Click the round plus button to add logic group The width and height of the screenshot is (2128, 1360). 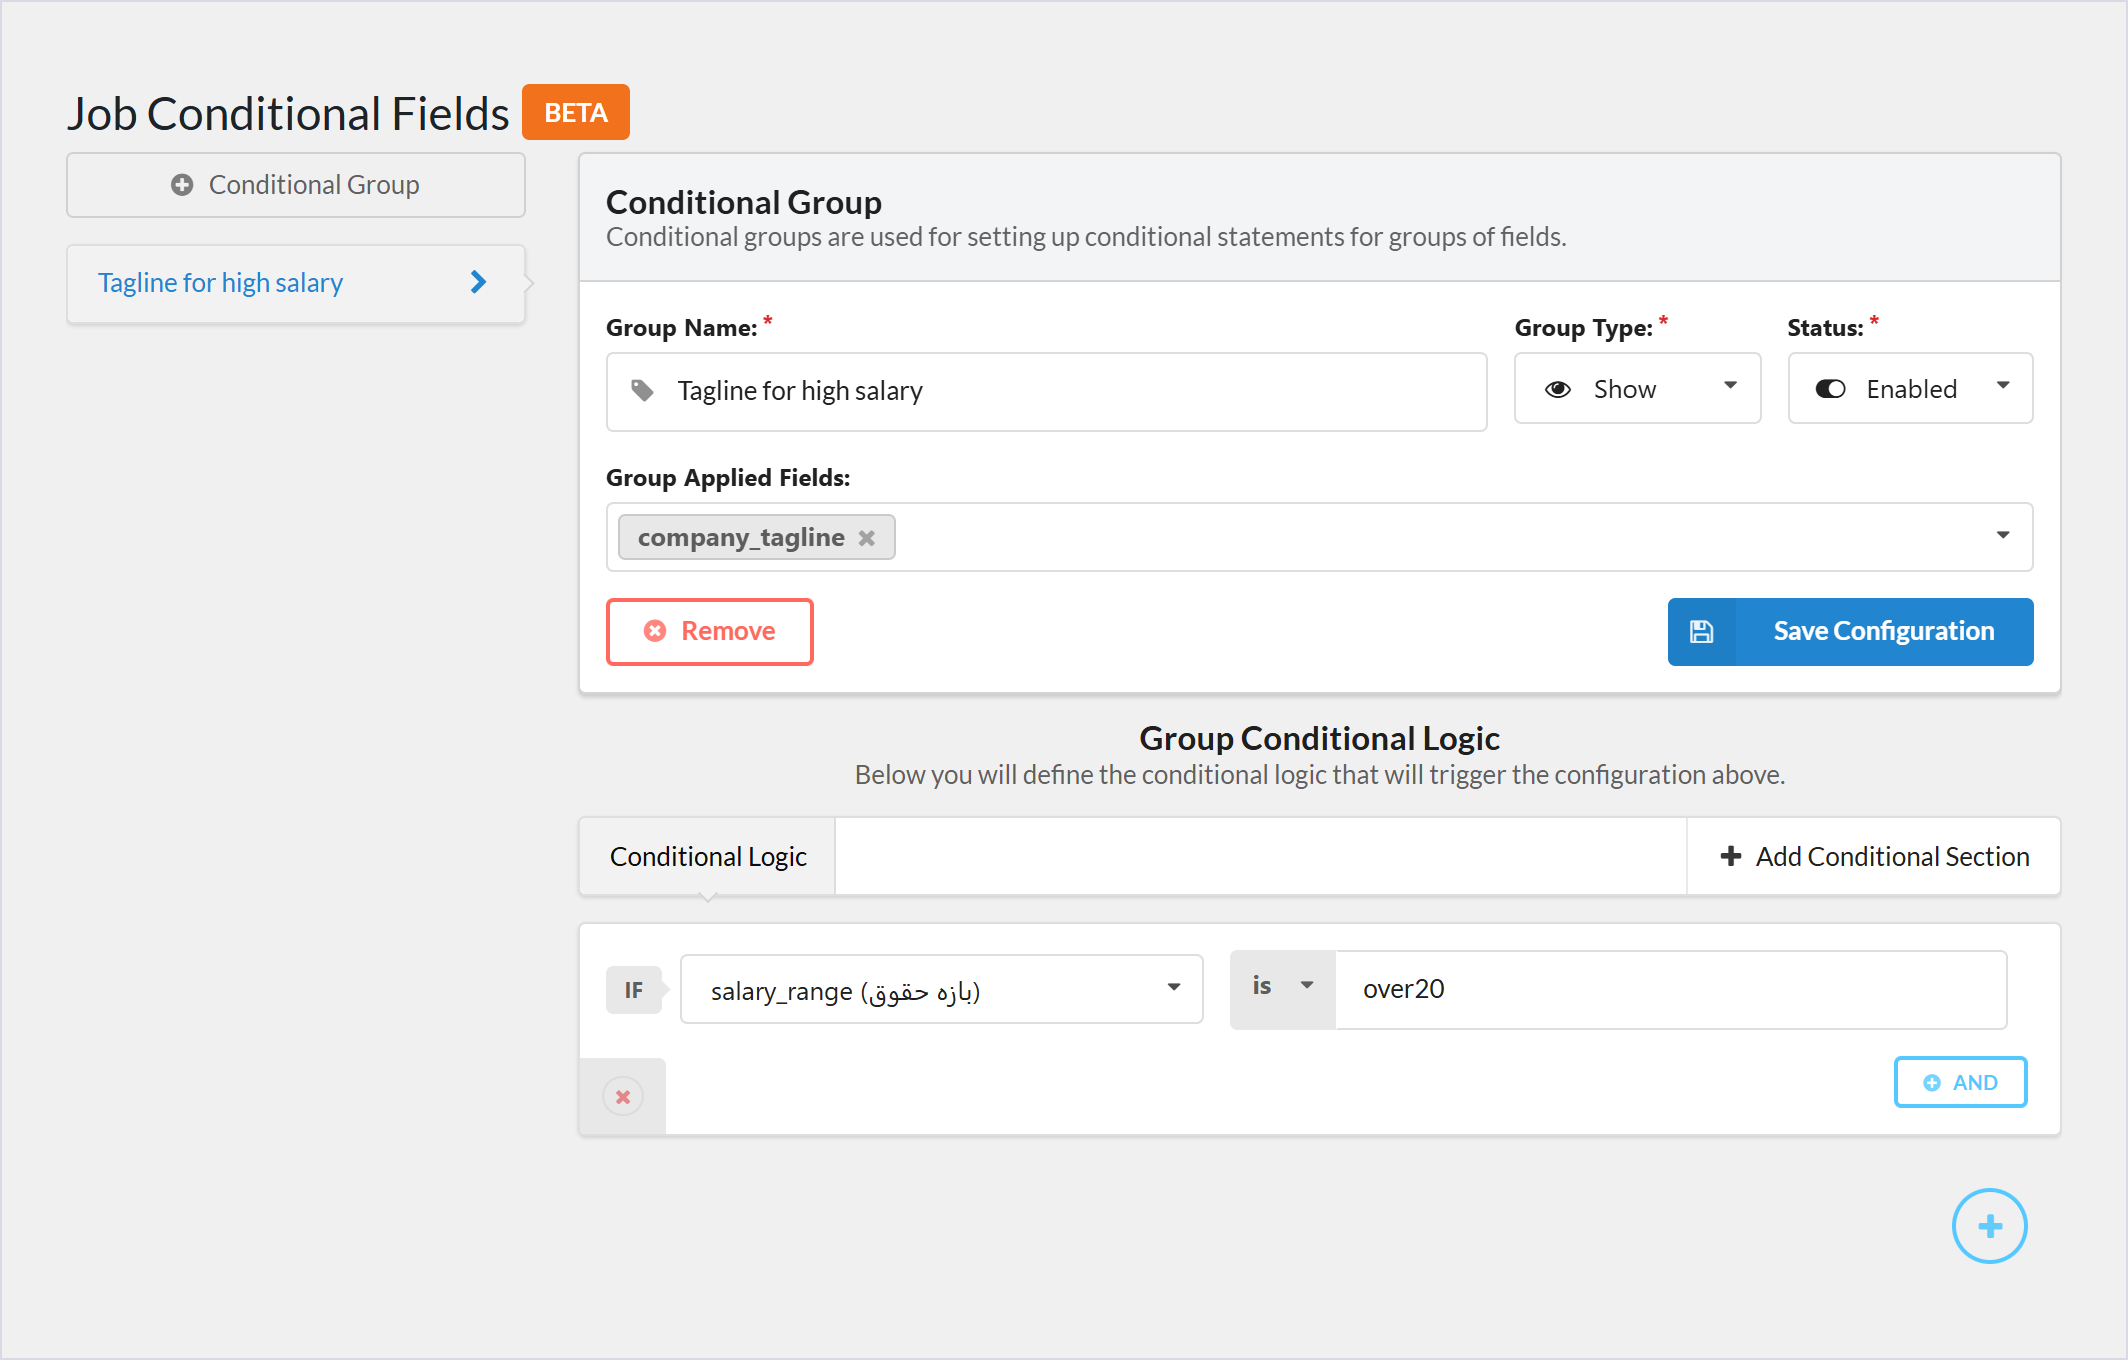(1989, 1226)
